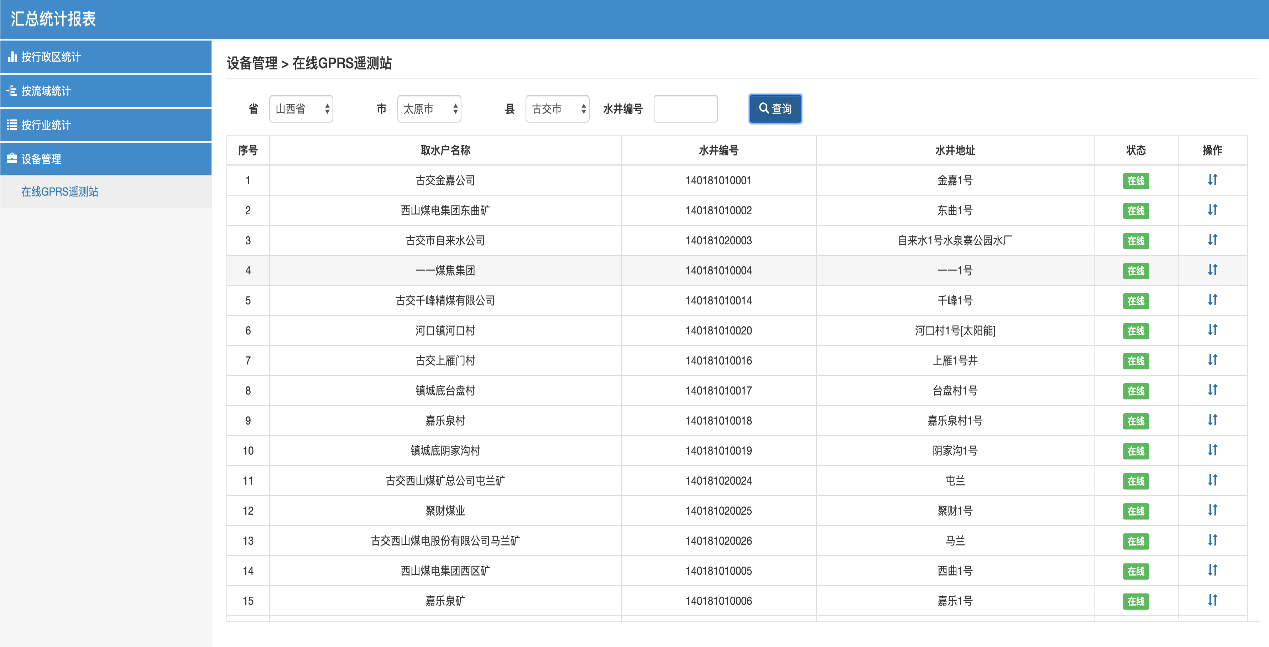Open 按流域统计 sidebar menu

pos(105,91)
